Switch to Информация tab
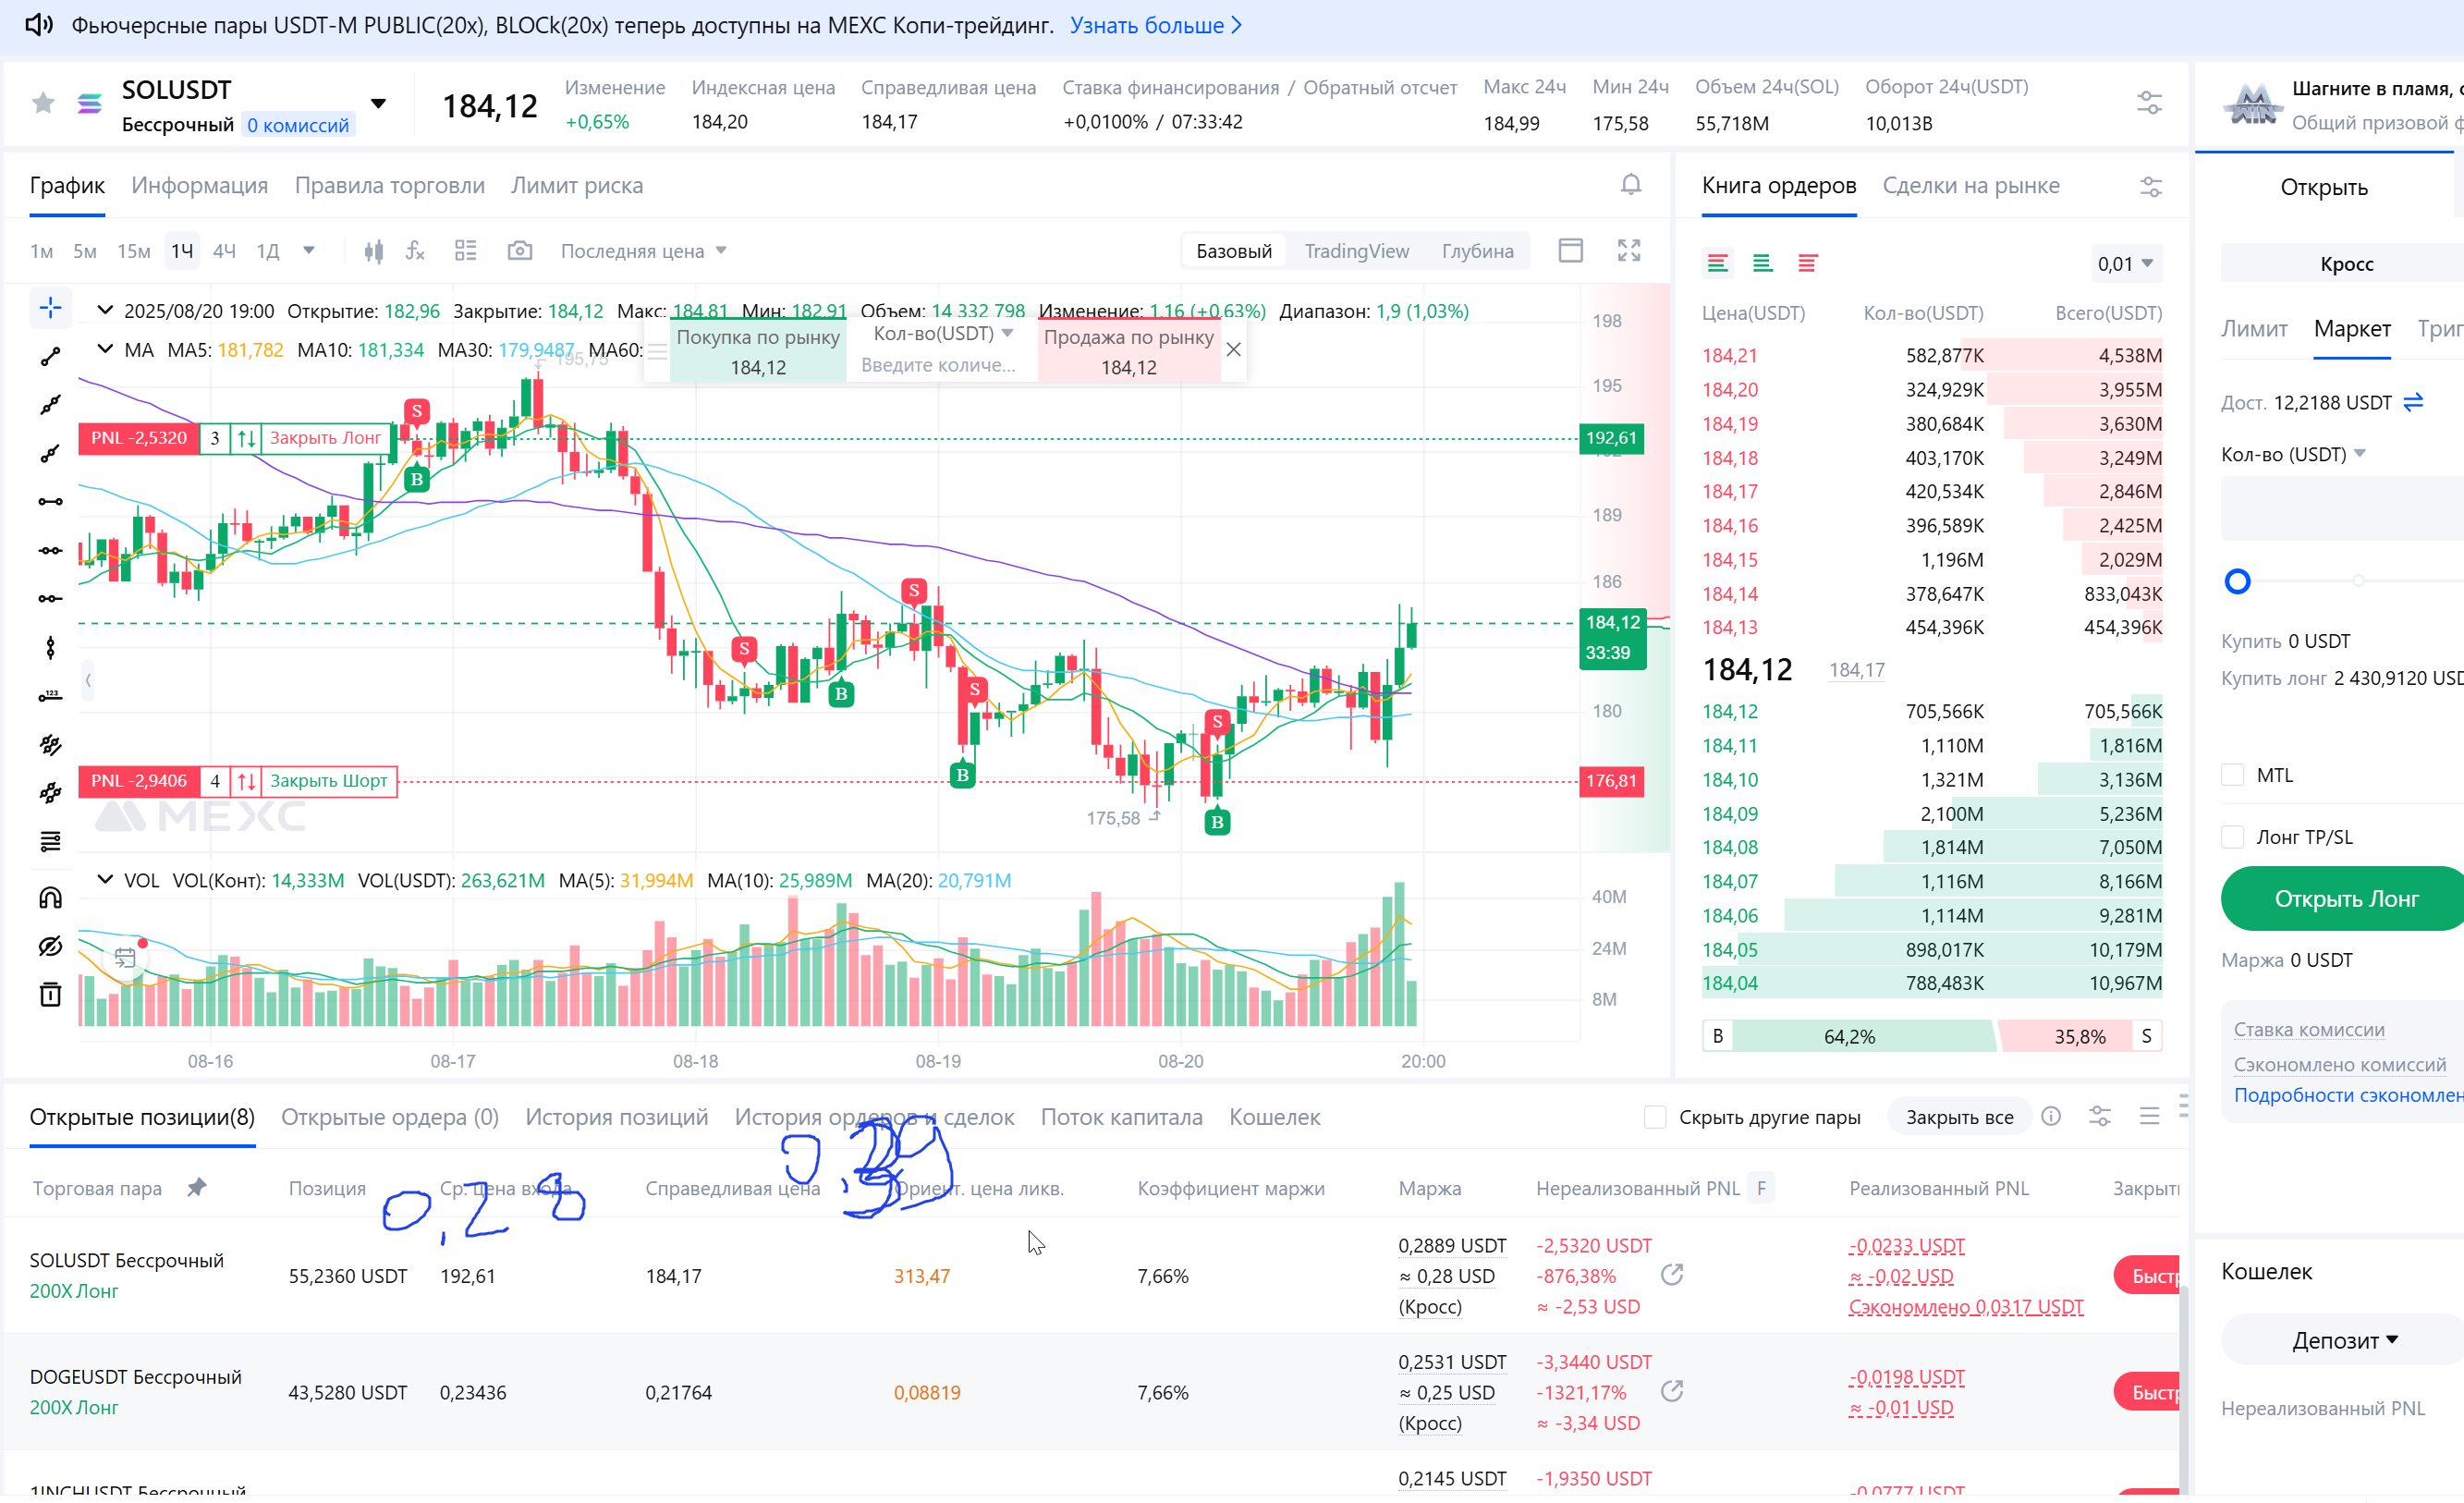 (x=200, y=186)
